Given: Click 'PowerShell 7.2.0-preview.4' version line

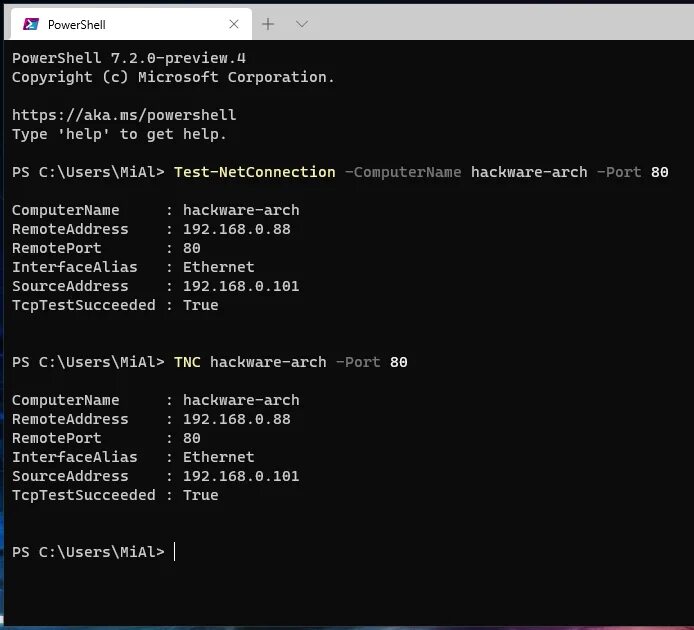Looking at the screenshot, I should click(129, 58).
